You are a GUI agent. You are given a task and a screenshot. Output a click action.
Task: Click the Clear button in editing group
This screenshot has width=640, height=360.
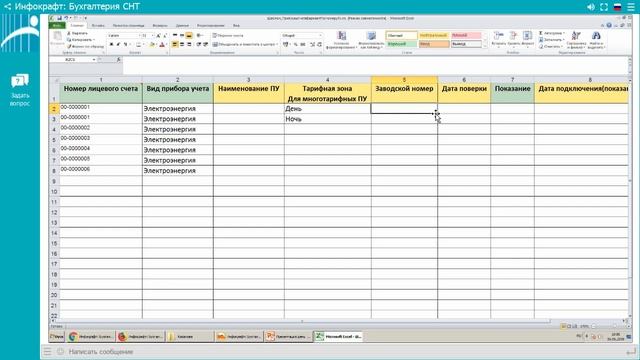pyautogui.click(x=550, y=47)
